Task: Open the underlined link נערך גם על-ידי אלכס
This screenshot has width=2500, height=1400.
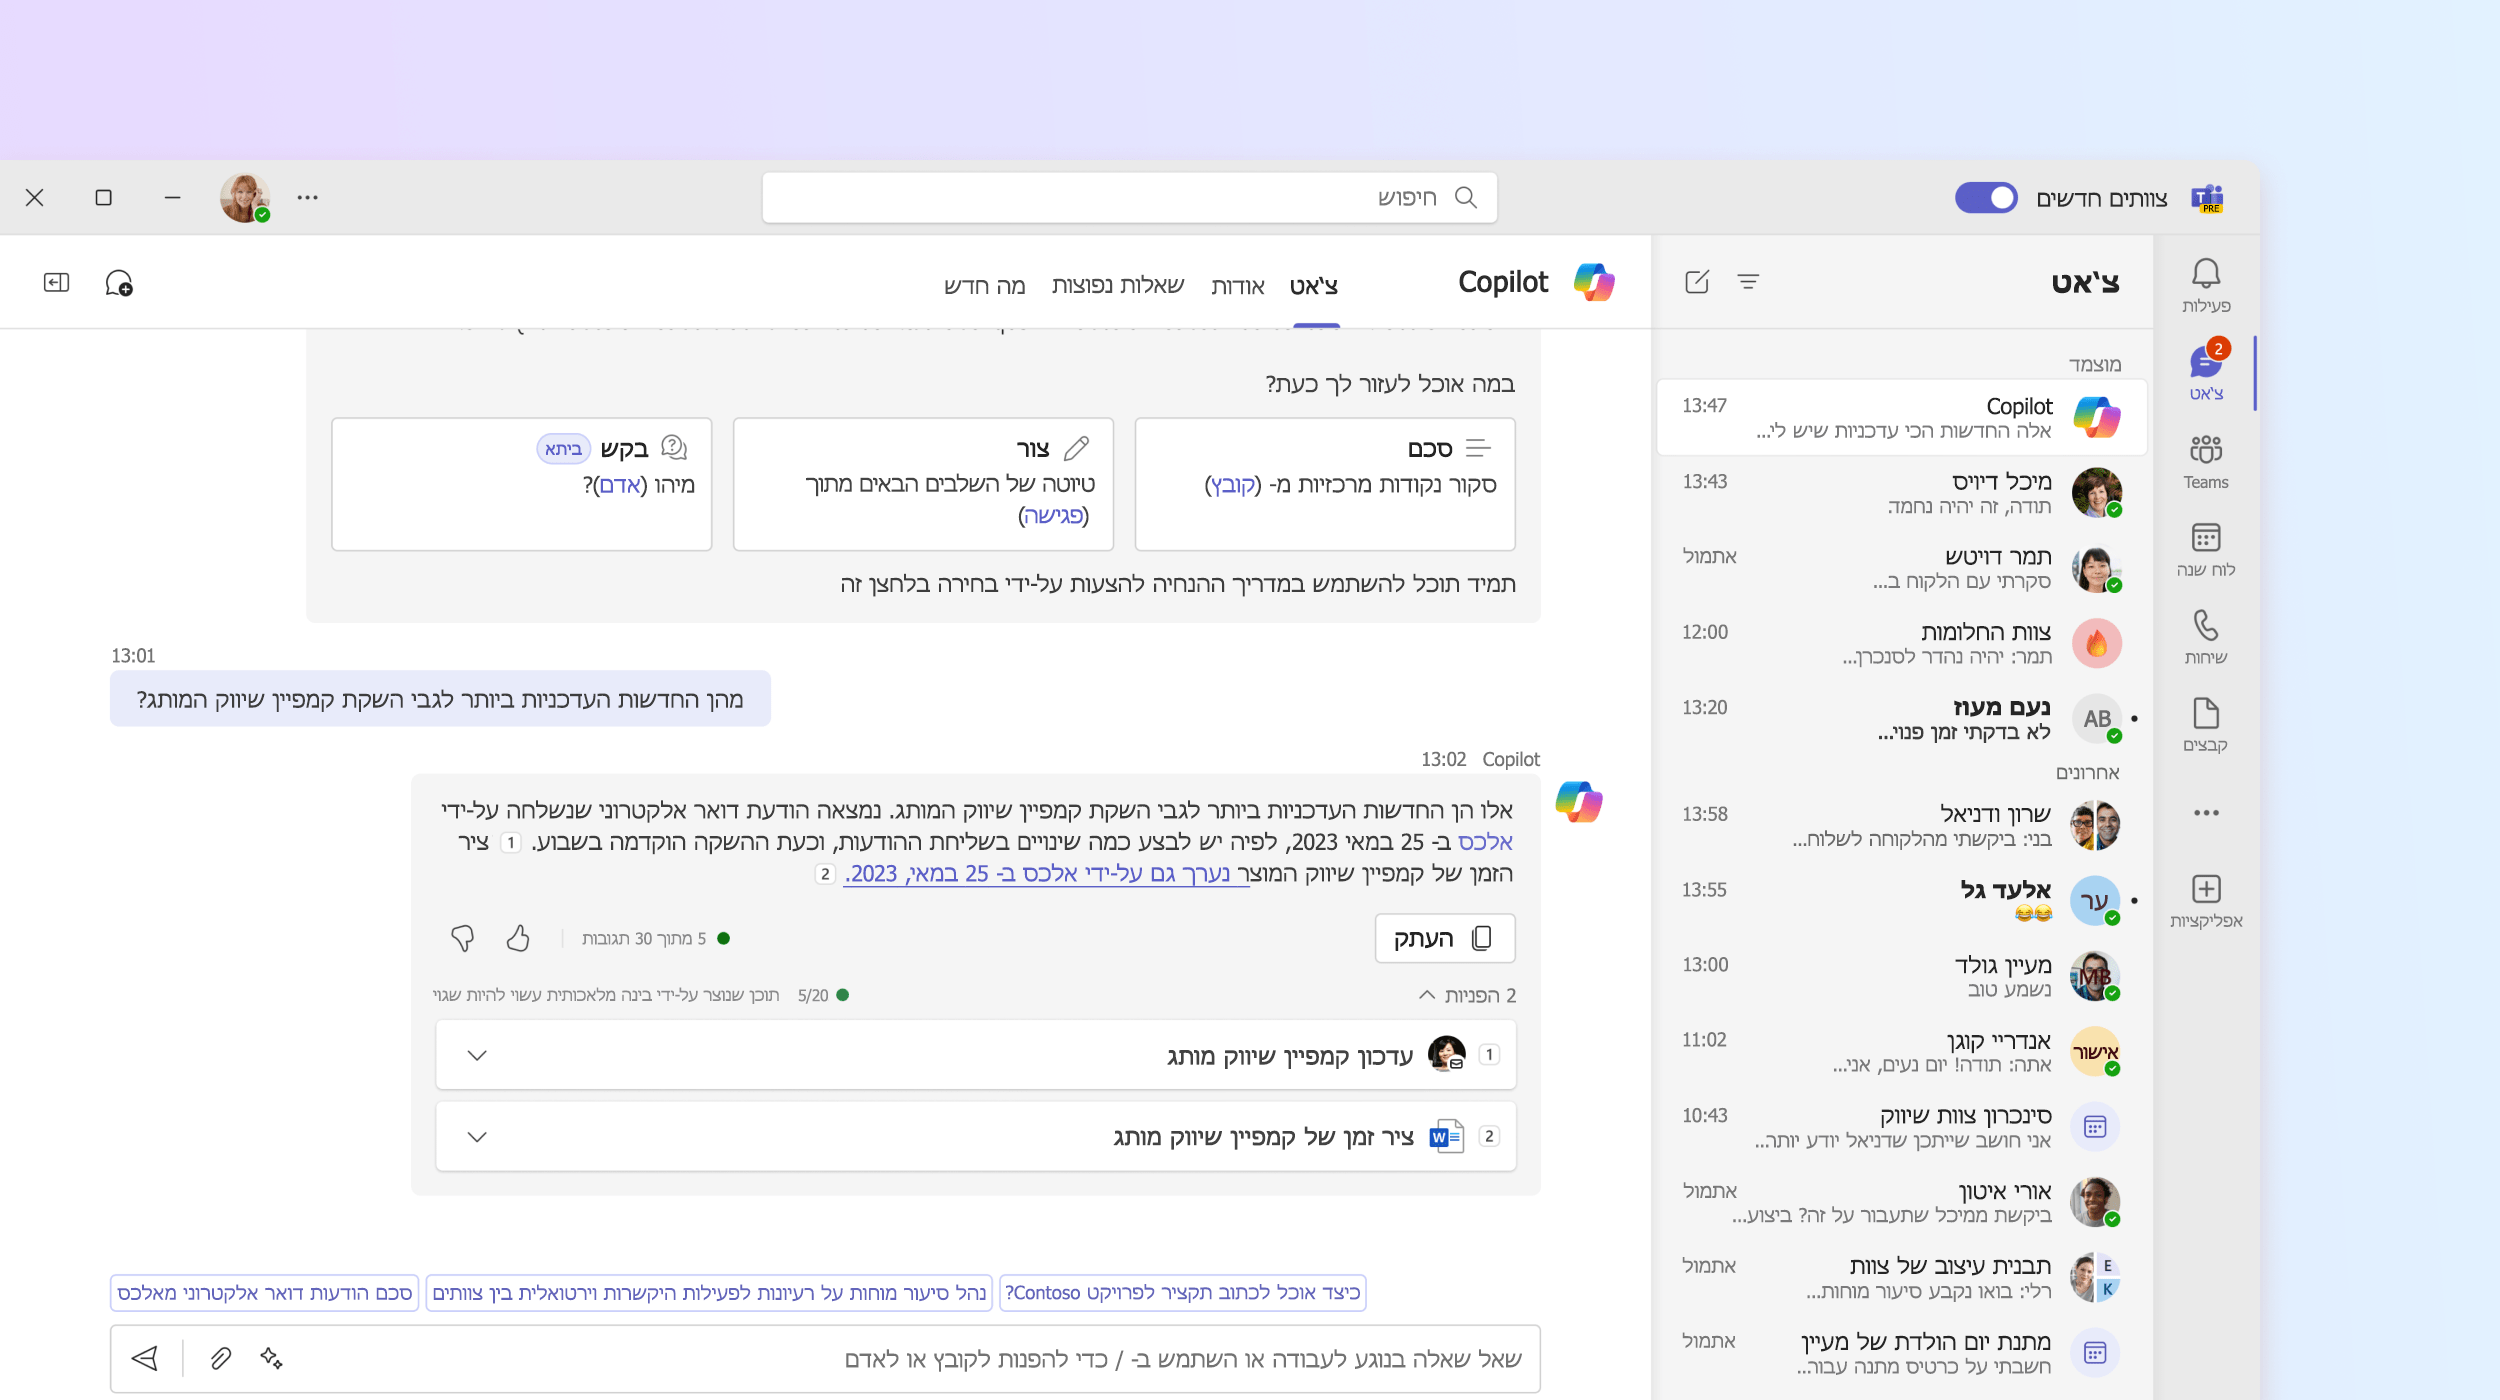Action: click(1046, 874)
